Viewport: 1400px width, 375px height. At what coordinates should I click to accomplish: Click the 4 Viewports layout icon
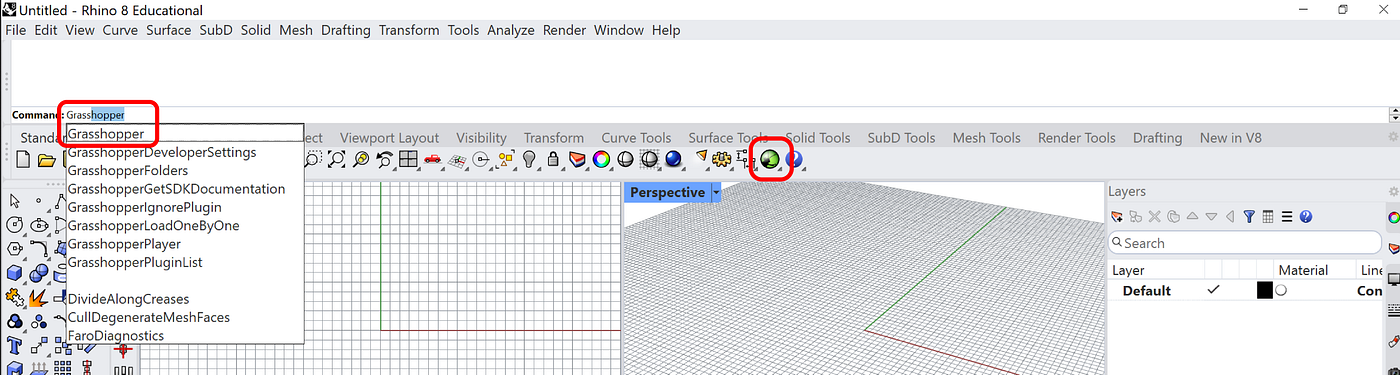point(408,159)
